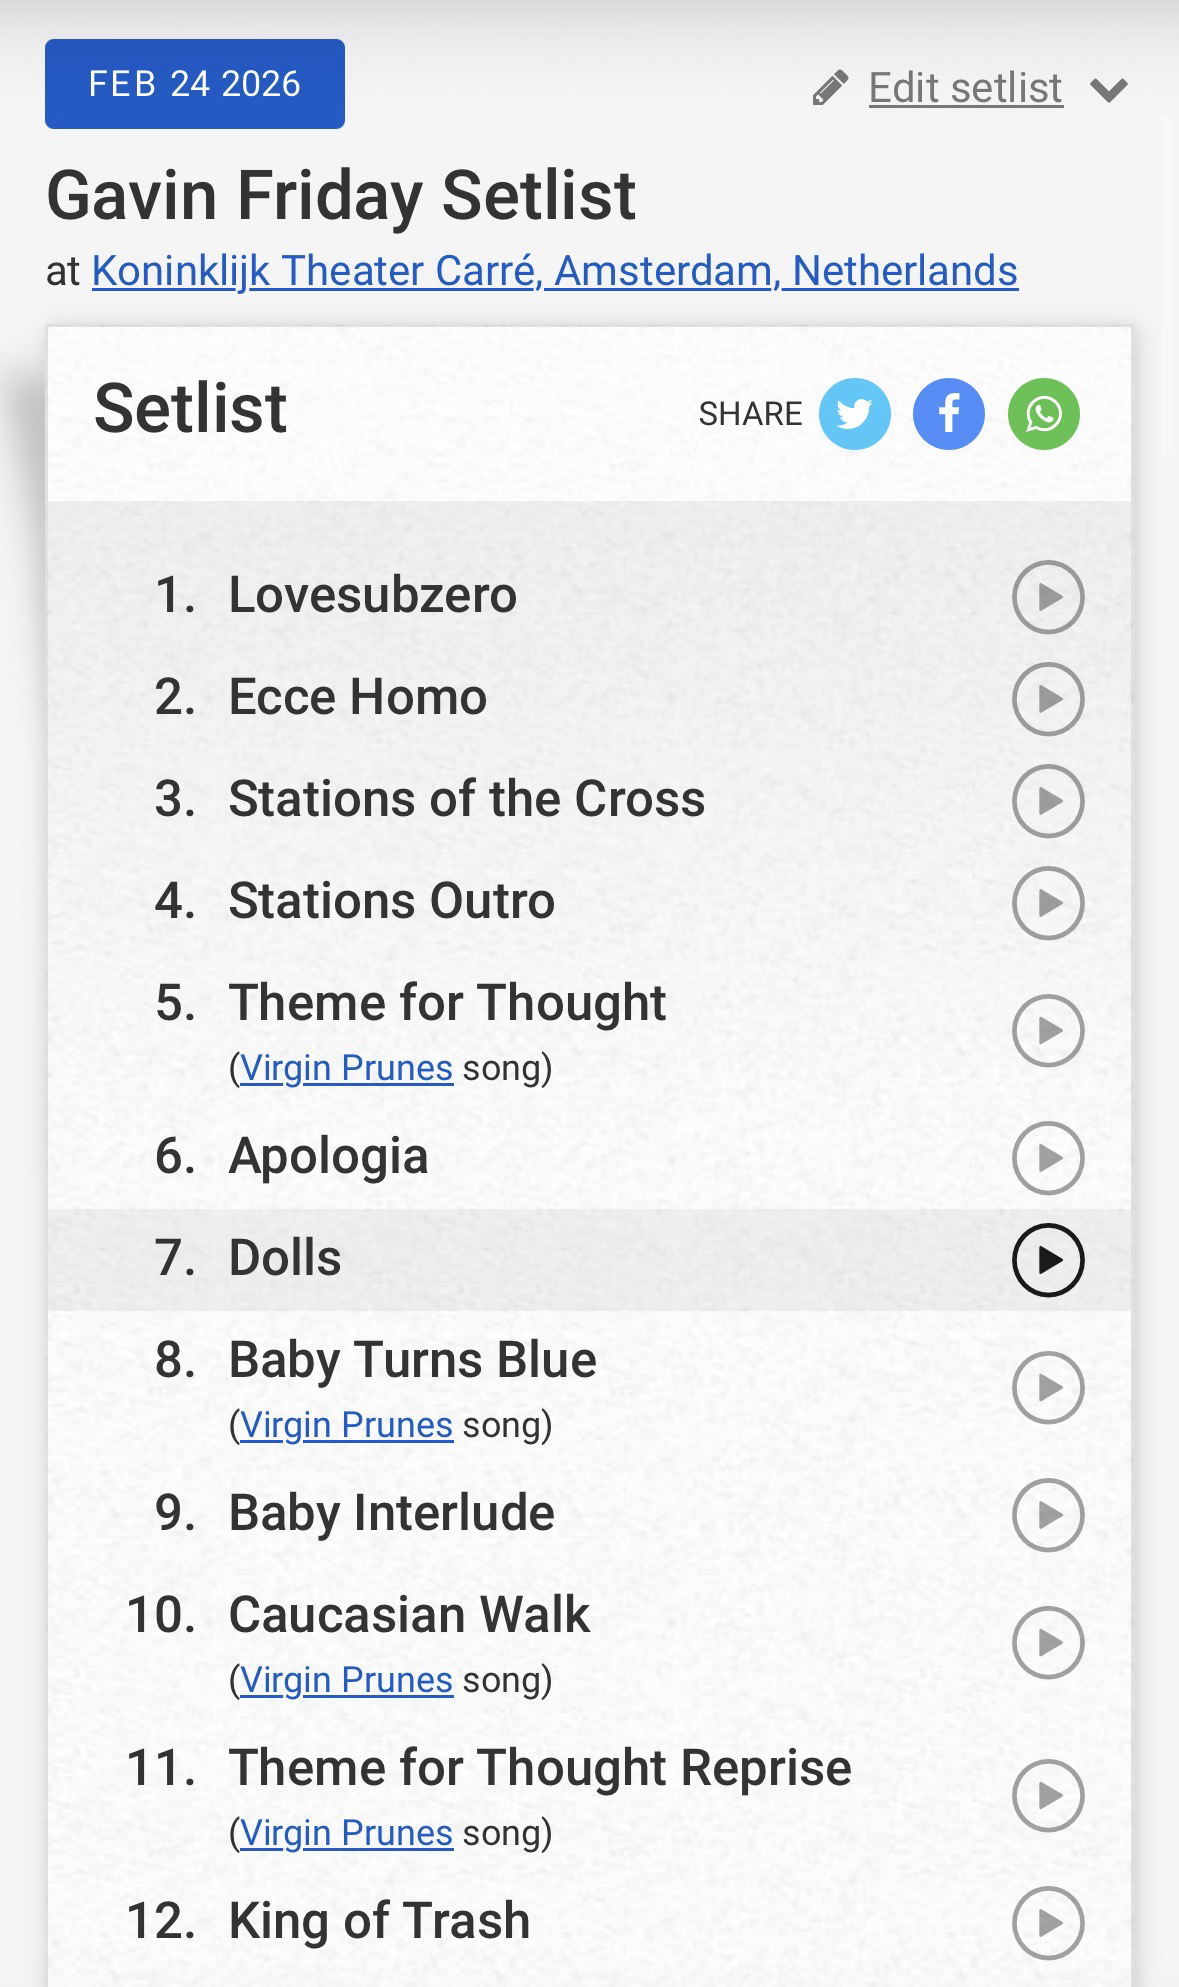Screen dimensions: 1179x1987
Task: Play the song Dolls
Action: point(1048,1260)
